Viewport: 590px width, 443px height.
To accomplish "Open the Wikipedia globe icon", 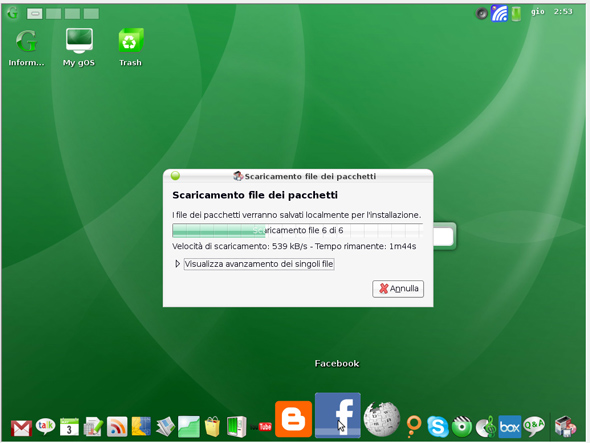I will point(382,419).
